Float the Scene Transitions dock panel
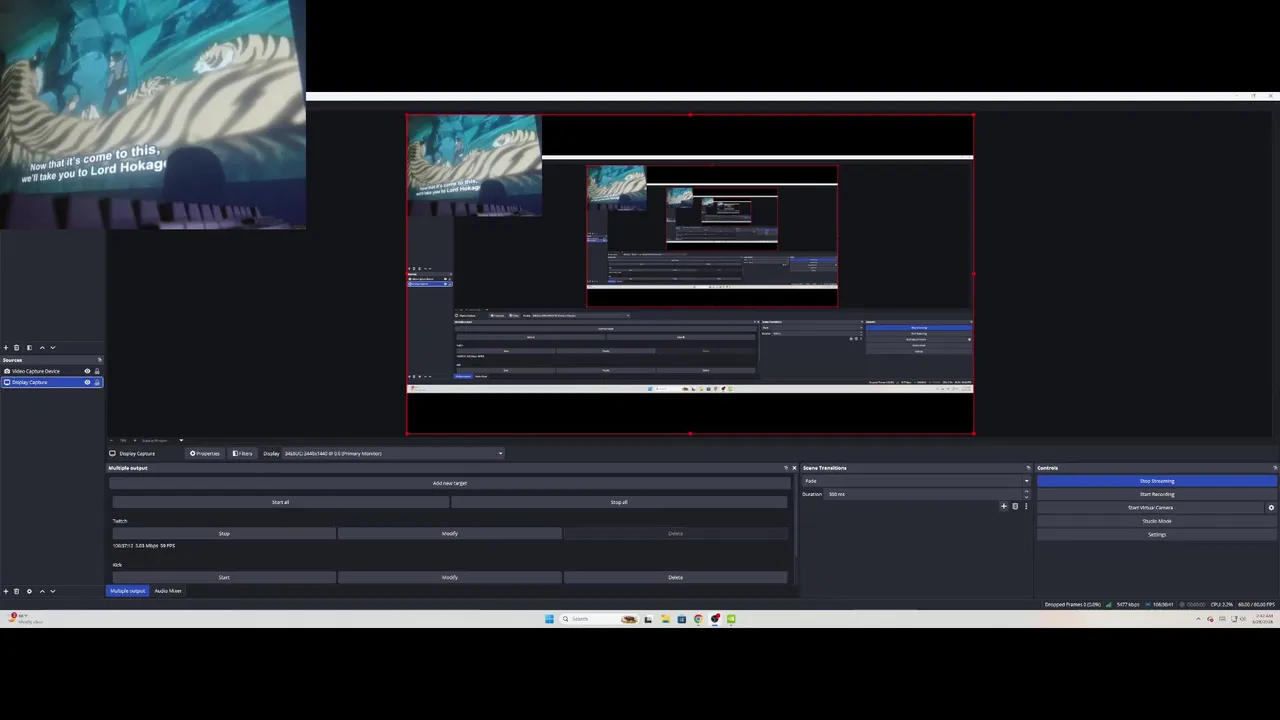Screen dimensions: 1280x720 click(1028, 468)
